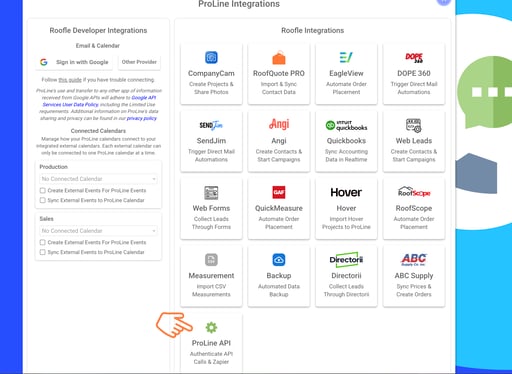Select the RoofScope card title

point(414,208)
